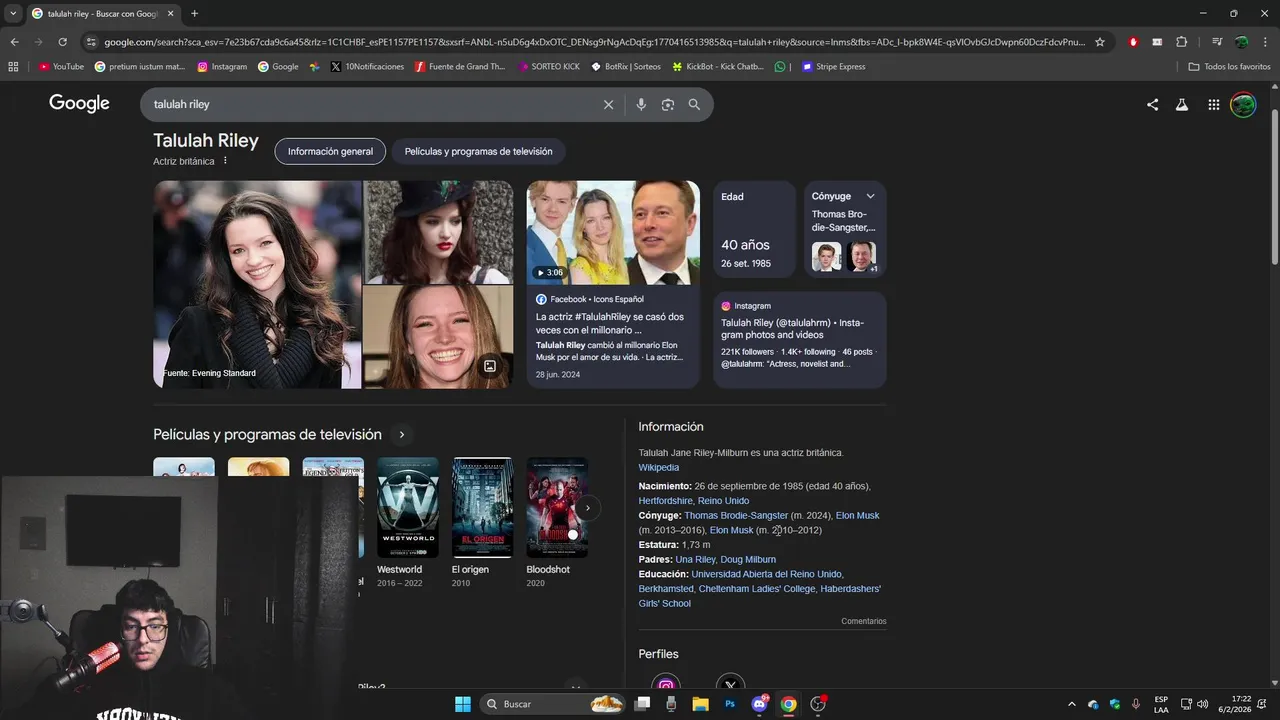Open the image viewer icon on photos
Viewport: 1280px width, 720px height.
(x=490, y=366)
